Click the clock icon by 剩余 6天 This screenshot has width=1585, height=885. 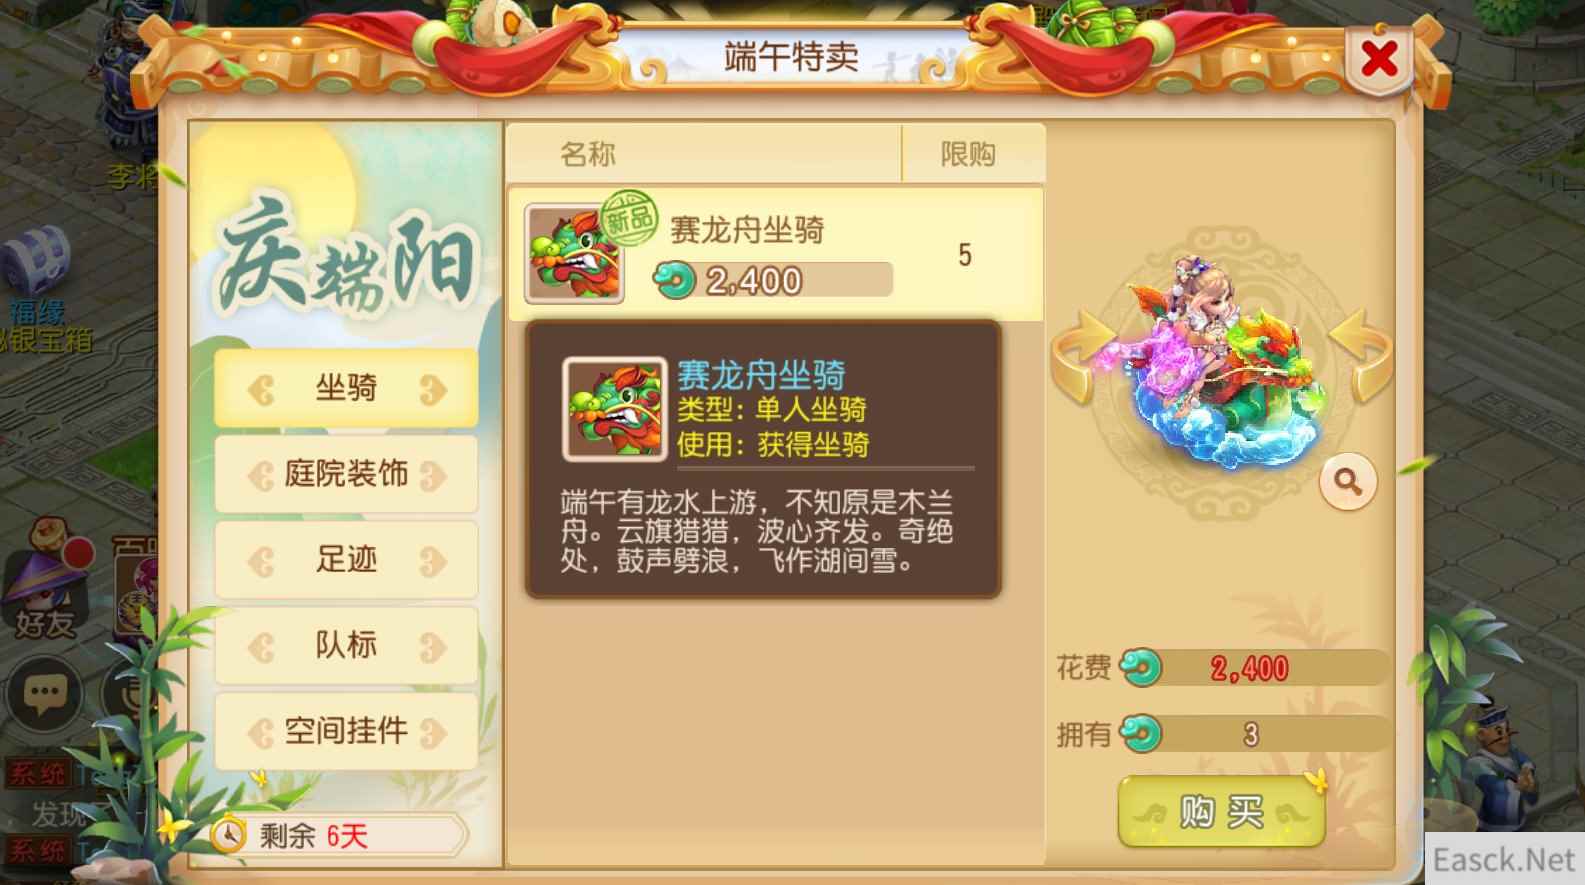(x=229, y=834)
